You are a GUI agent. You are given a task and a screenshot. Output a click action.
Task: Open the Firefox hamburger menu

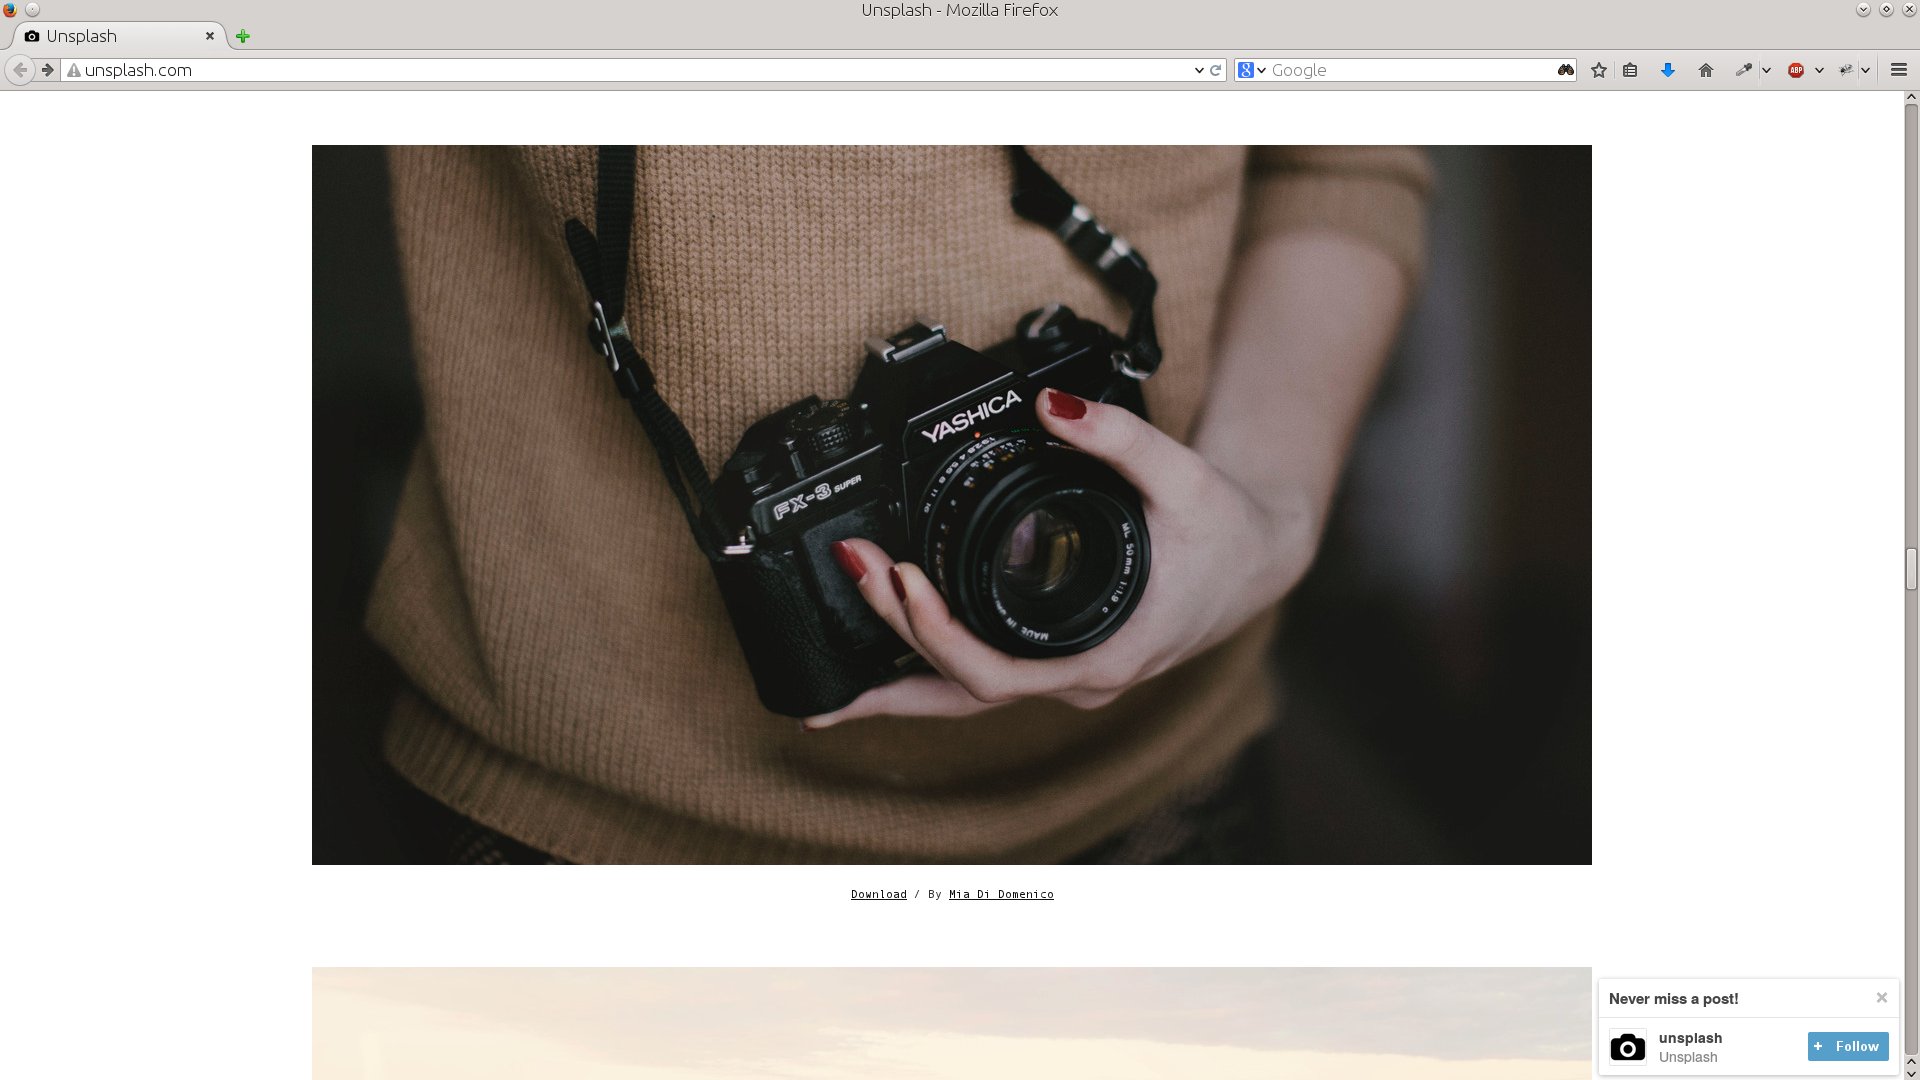tap(1899, 70)
